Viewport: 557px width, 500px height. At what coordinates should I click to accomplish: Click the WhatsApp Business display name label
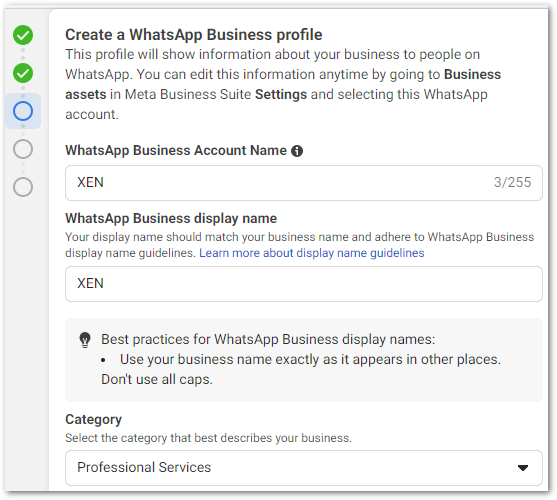(x=171, y=218)
